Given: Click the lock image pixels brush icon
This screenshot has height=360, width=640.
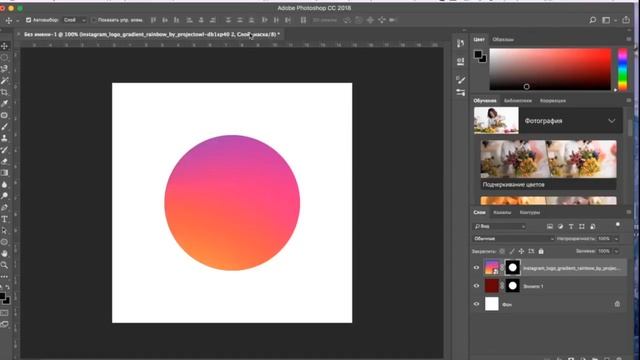Looking at the screenshot, I should pos(512,251).
